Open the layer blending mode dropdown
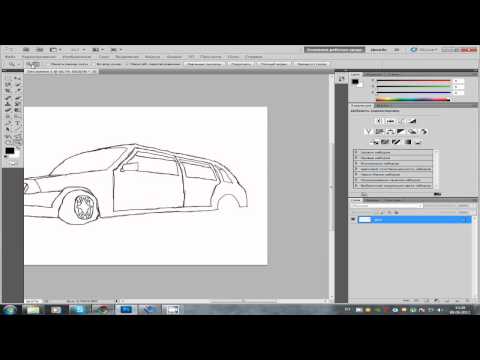This screenshot has width=480, height=360. (x=387, y=206)
